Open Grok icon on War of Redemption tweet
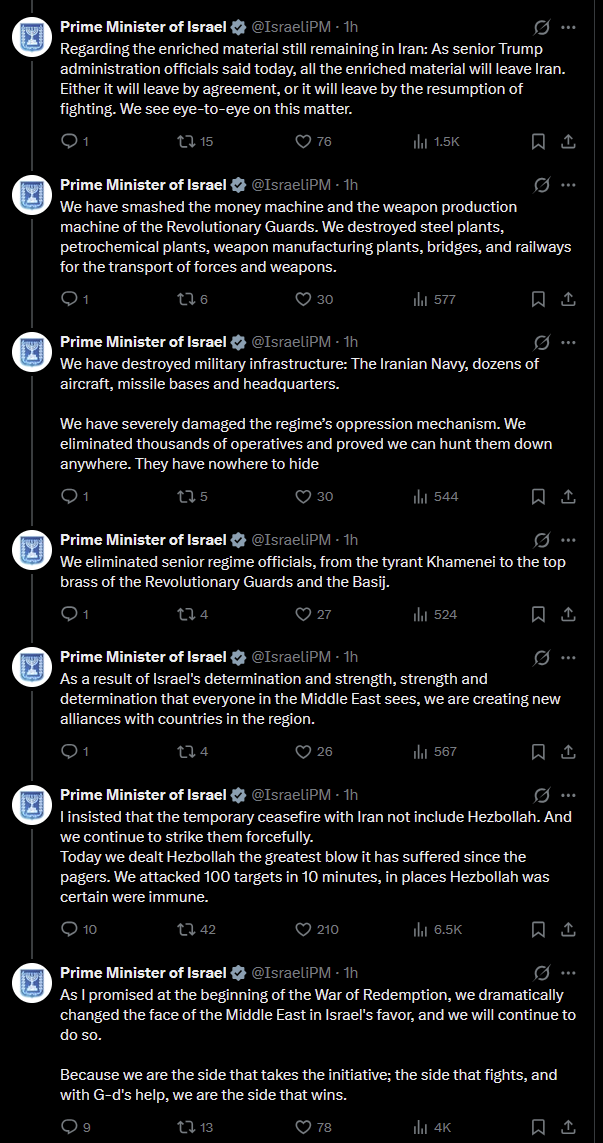 click(542, 973)
